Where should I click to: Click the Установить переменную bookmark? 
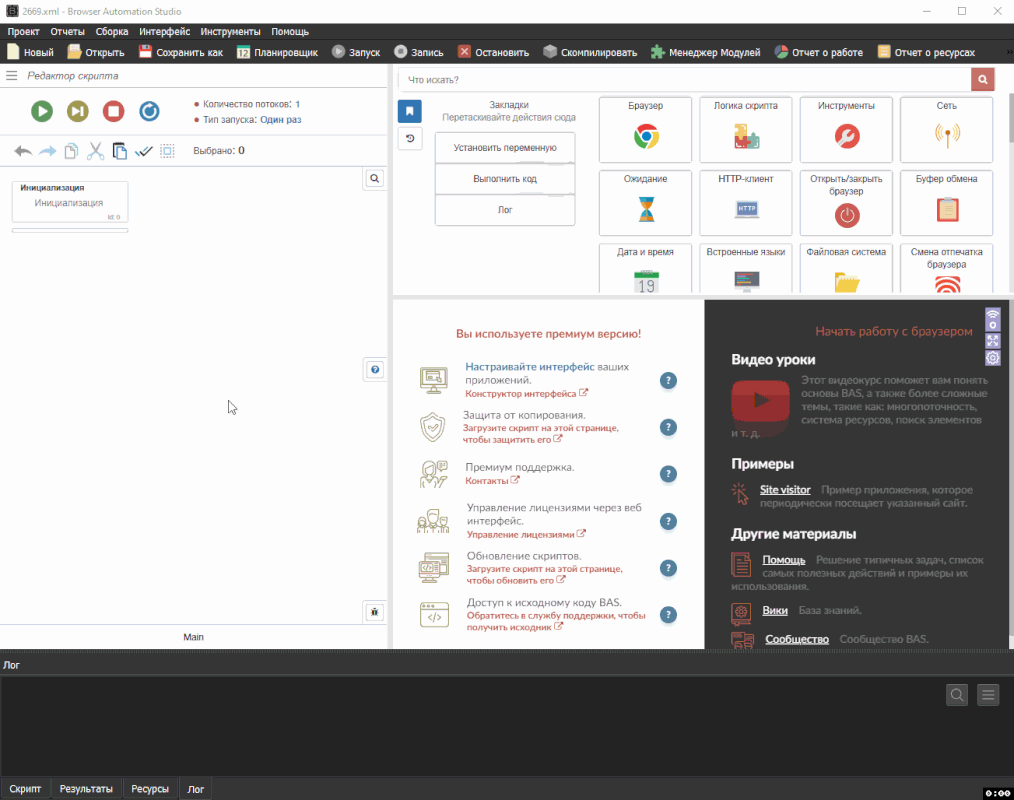coord(505,148)
